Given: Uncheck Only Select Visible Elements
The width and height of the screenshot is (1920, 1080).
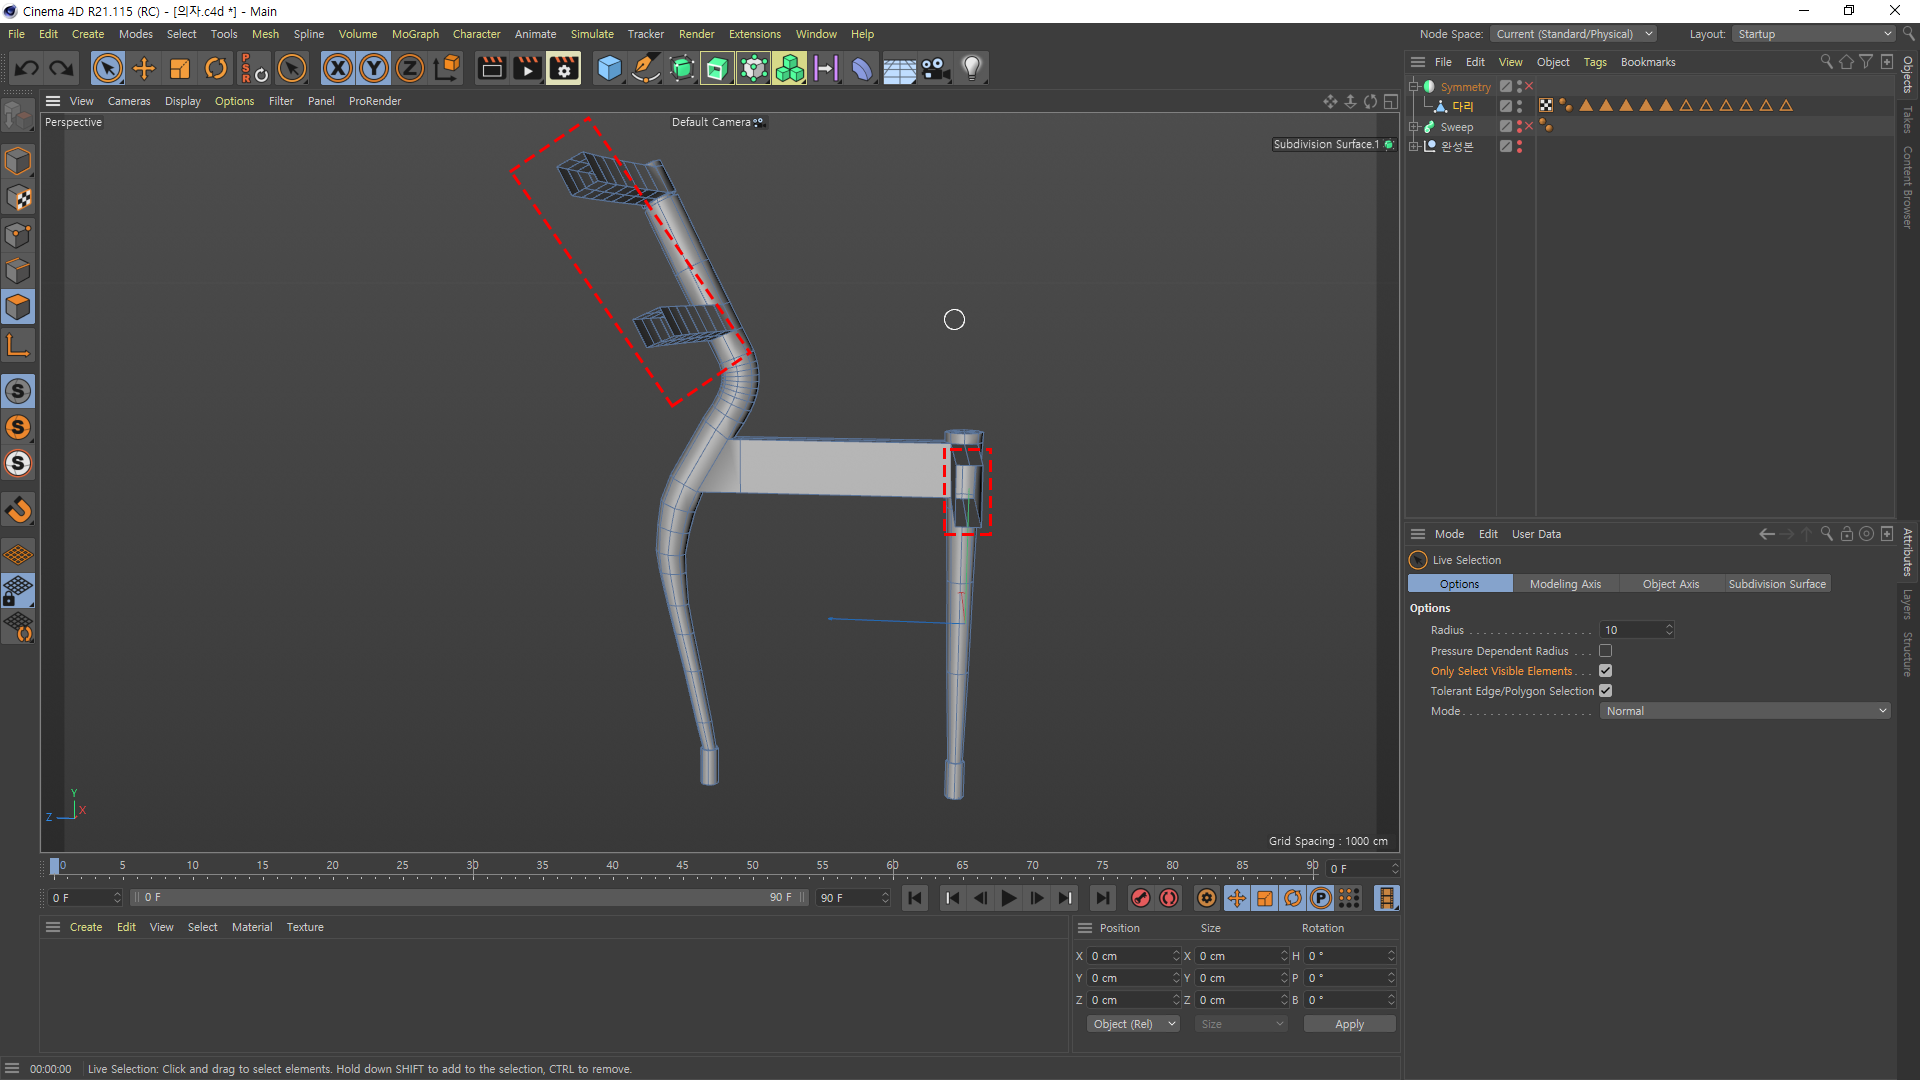Looking at the screenshot, I should [x=1605, y=671].
